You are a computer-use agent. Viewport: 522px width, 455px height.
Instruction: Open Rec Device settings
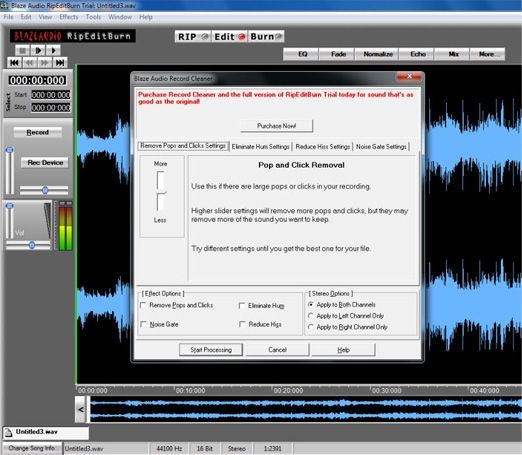pos(45,163)
